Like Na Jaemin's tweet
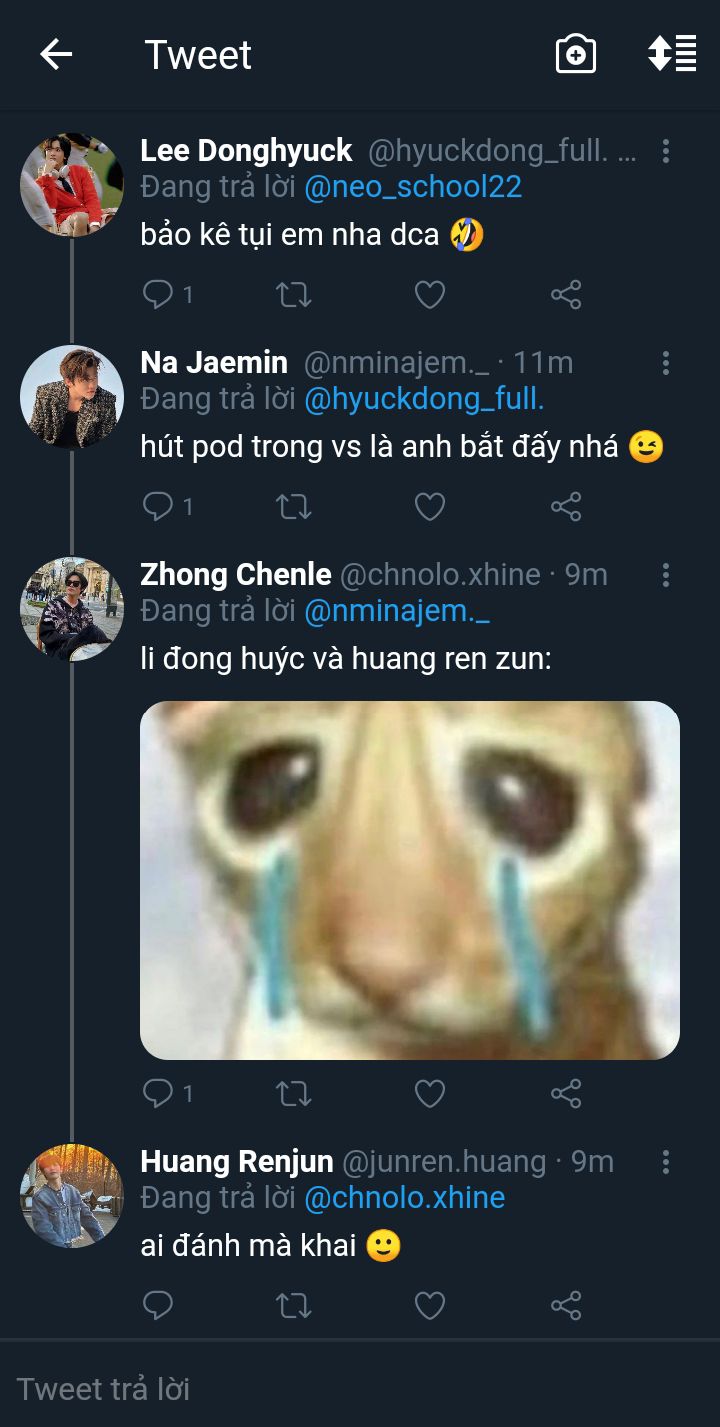The image size is (720, 1427). 430,507
